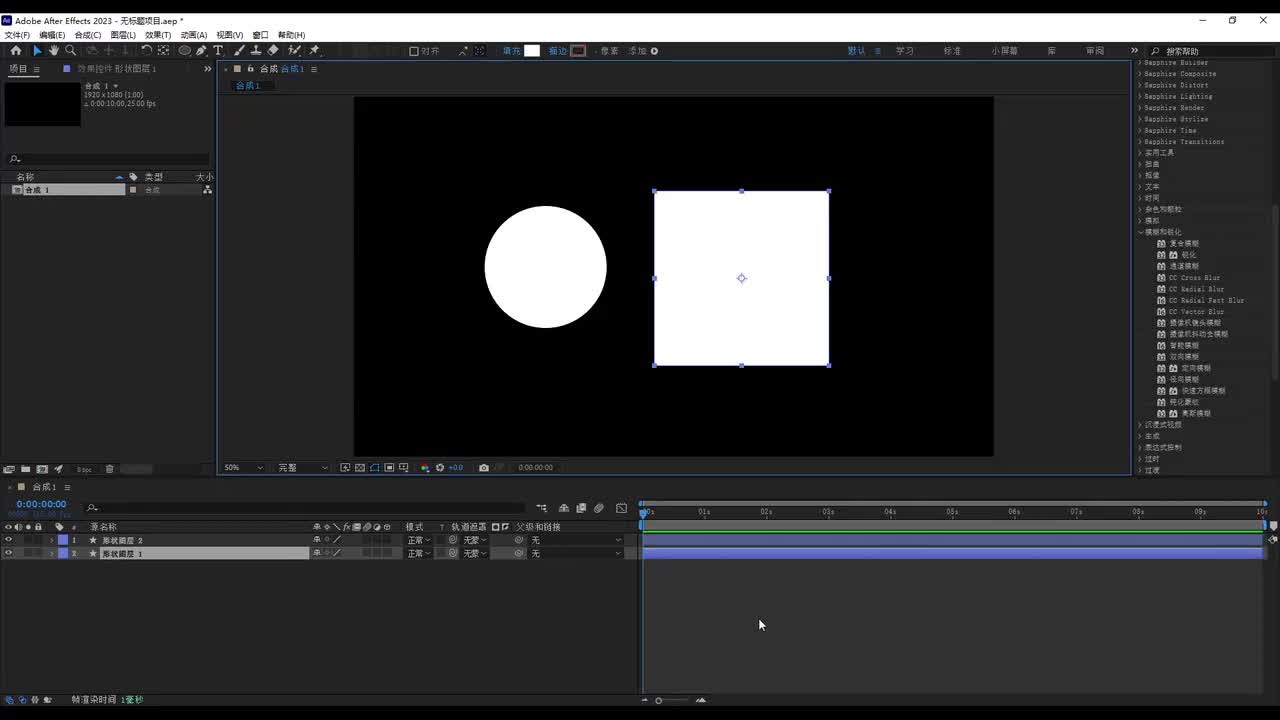Click the 描边 stroke options link
Image resolution: width=1280 pixels, height=720 pixels.
[558, 51]
